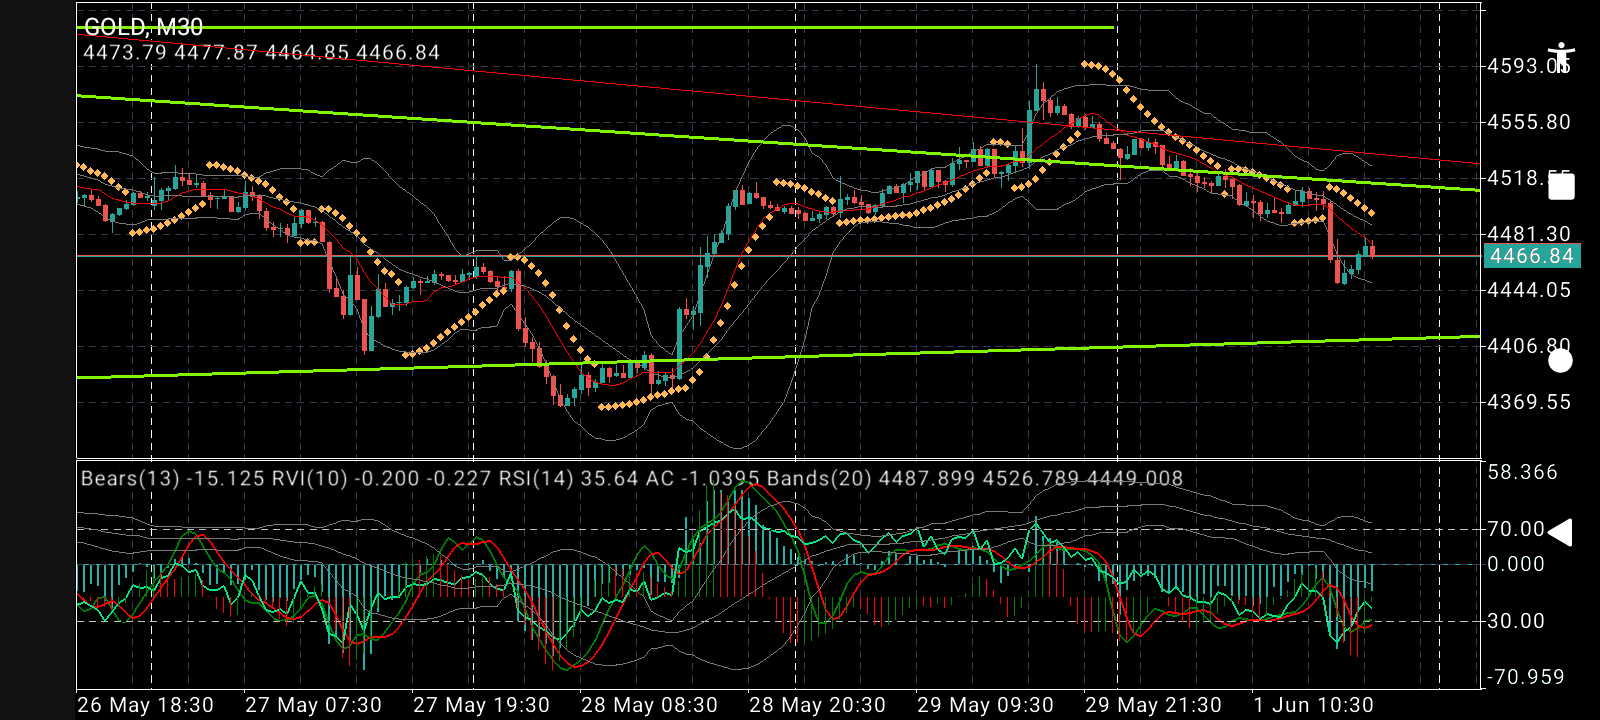The height and width of the screenshot is (720, 1600).
Task: Tap the 26 May 18:30 time label
Action: pos(146,705)
